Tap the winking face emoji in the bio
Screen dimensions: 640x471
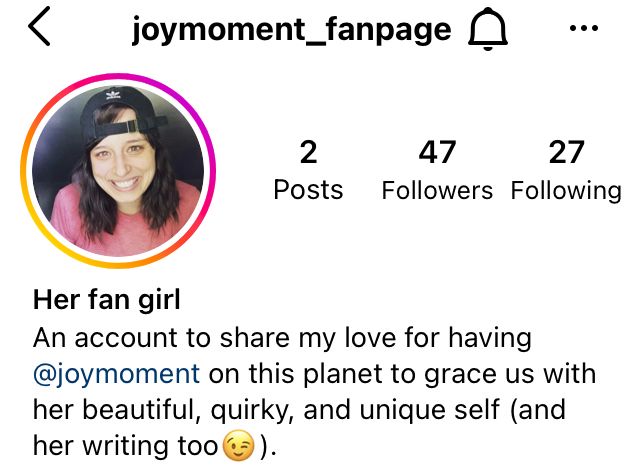tap(238, 445)
